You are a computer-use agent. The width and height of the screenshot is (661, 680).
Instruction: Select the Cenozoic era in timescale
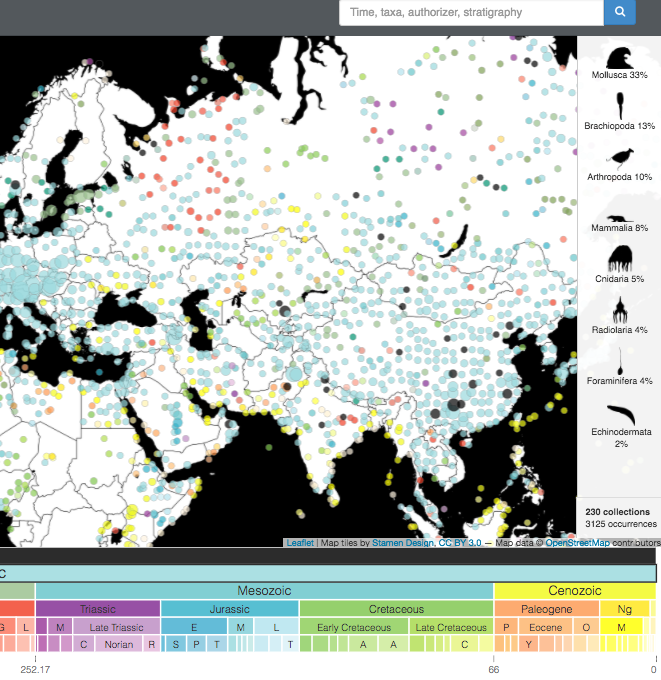tap(574, 591)
